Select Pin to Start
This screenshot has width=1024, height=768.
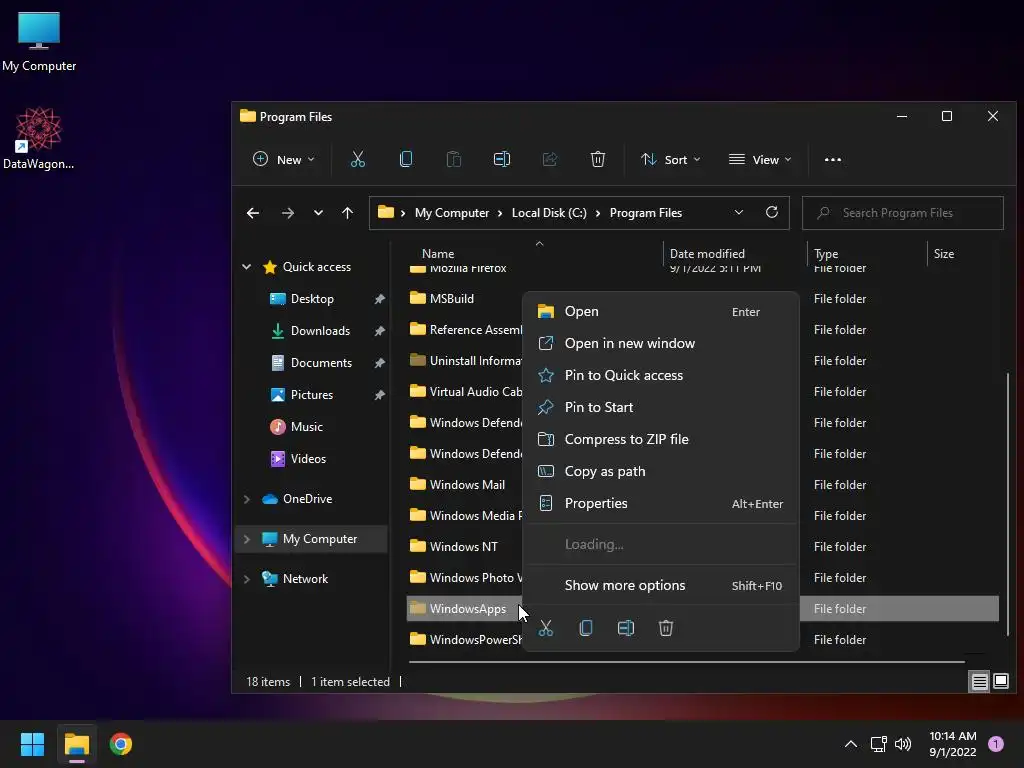coord(661,408)
